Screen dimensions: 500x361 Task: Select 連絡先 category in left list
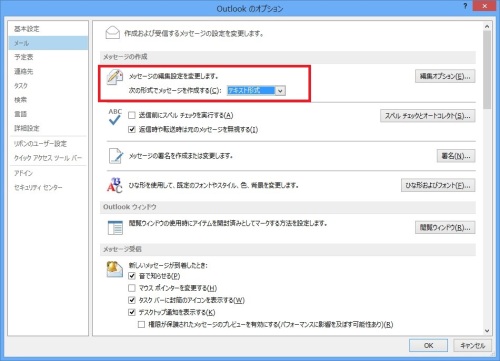click(48, 71)
